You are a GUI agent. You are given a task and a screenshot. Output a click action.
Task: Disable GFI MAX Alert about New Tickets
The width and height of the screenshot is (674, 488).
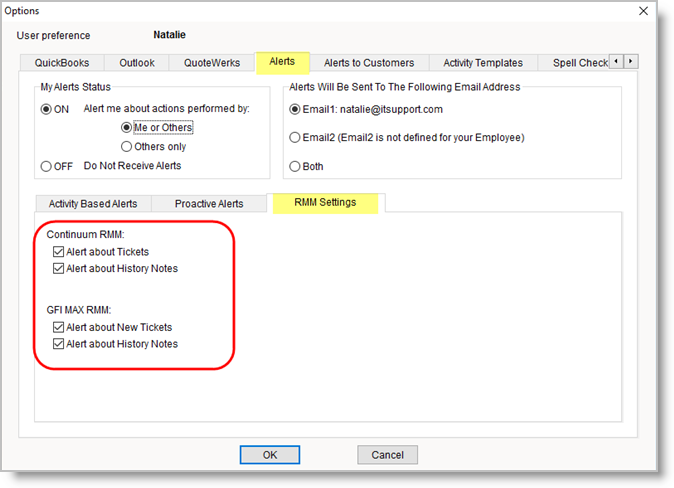58,328
